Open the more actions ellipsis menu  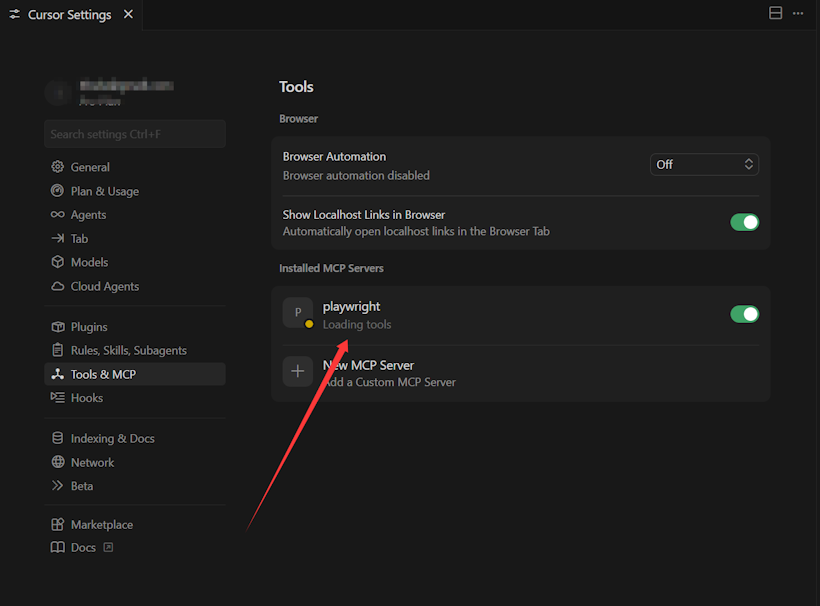pos(798,13)
